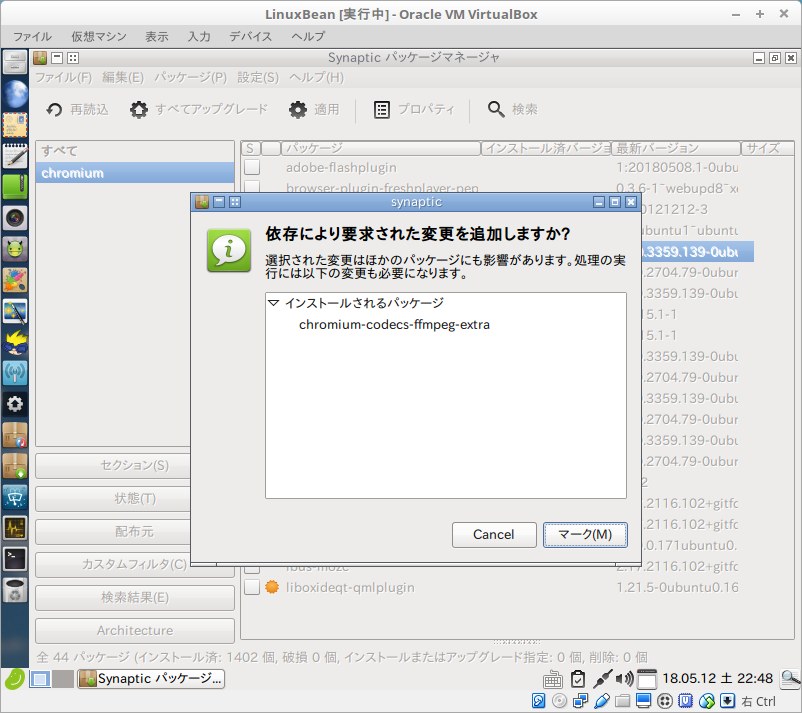Open the mail envelope icon in the dock
Screen dimensions: 802x713
click(x=15, y=125)
